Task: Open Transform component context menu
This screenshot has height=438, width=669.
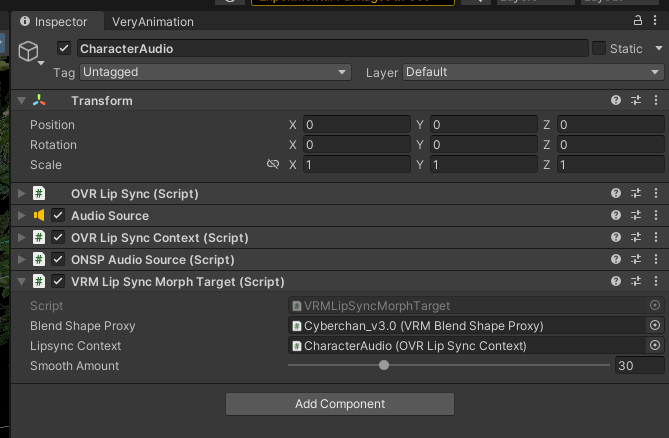Action: click(656, 100)
